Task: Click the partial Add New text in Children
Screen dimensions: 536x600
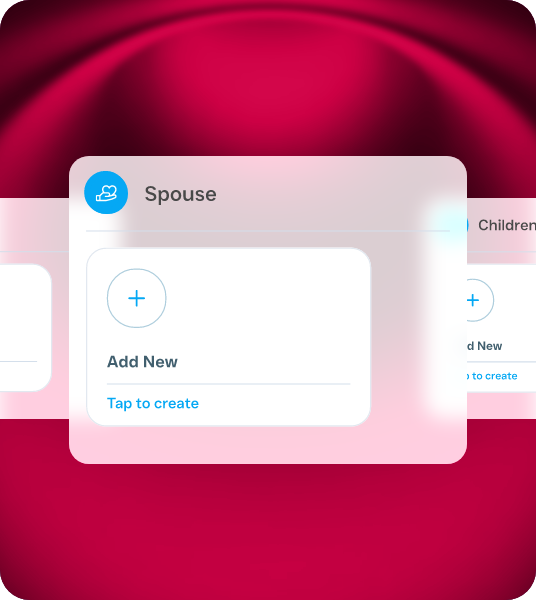Action: (484, 346)
